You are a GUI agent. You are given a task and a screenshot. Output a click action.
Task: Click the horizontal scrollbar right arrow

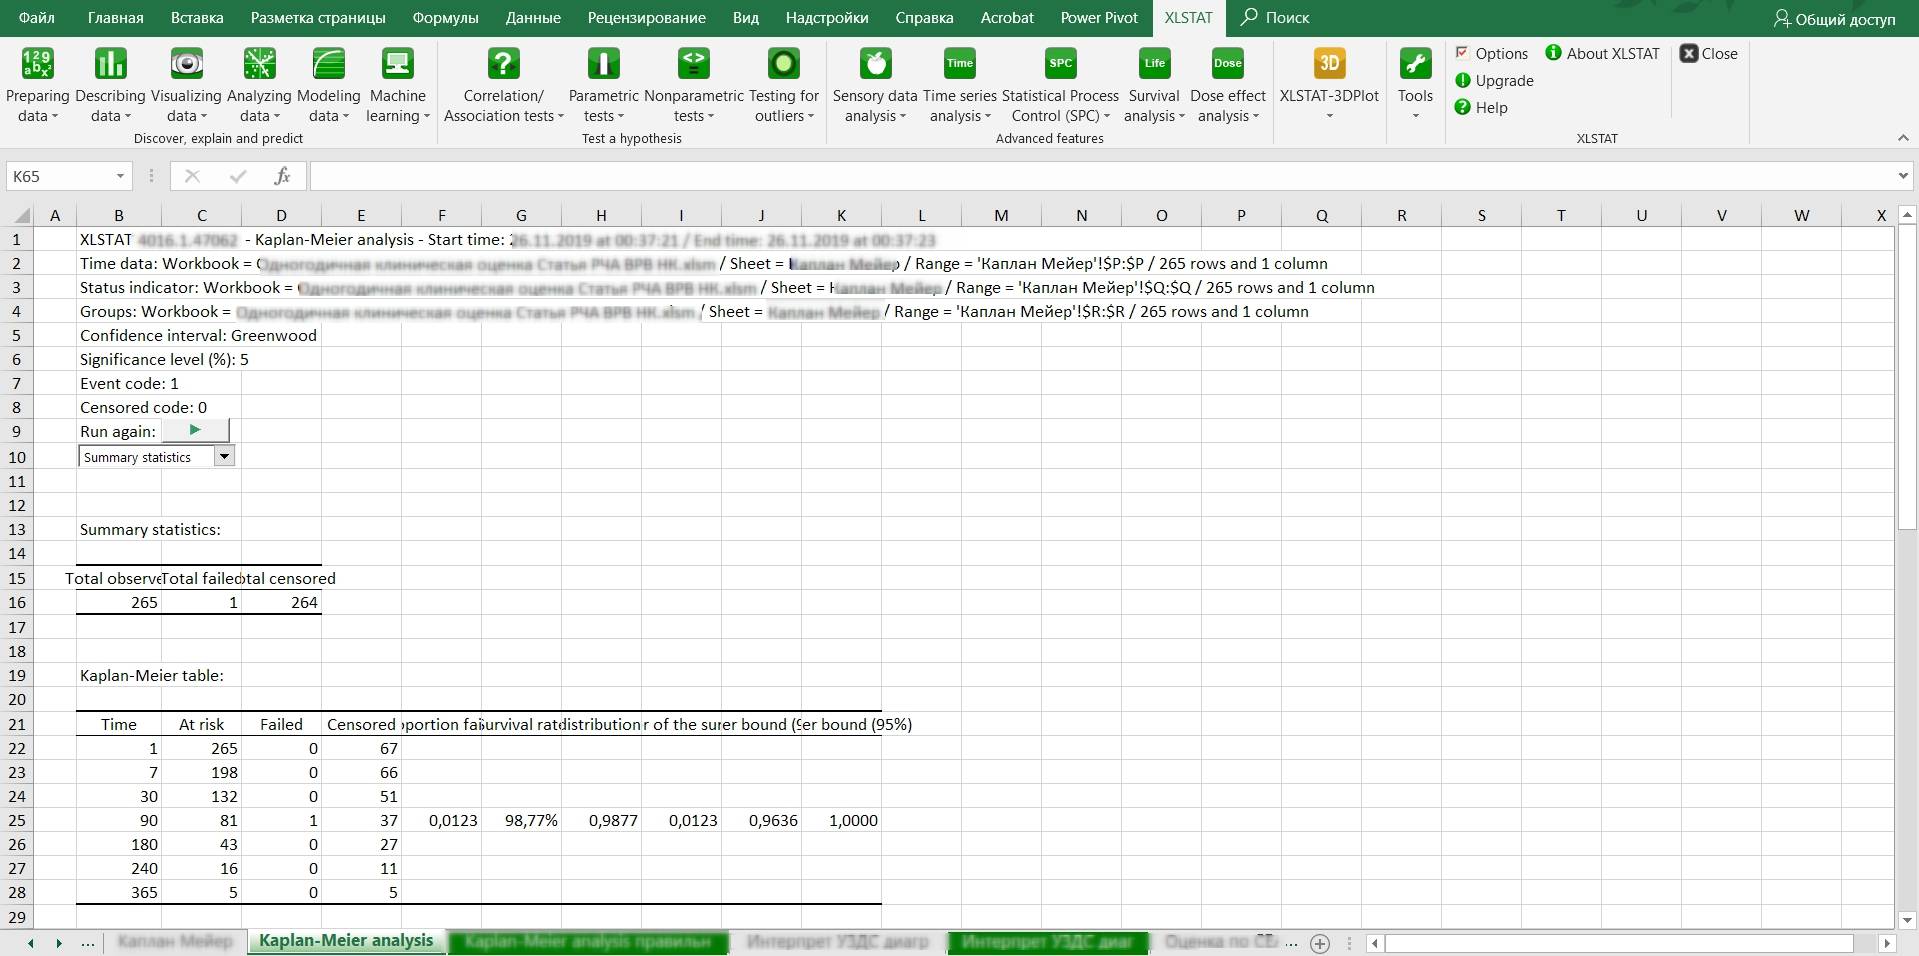click(1887, 943)
